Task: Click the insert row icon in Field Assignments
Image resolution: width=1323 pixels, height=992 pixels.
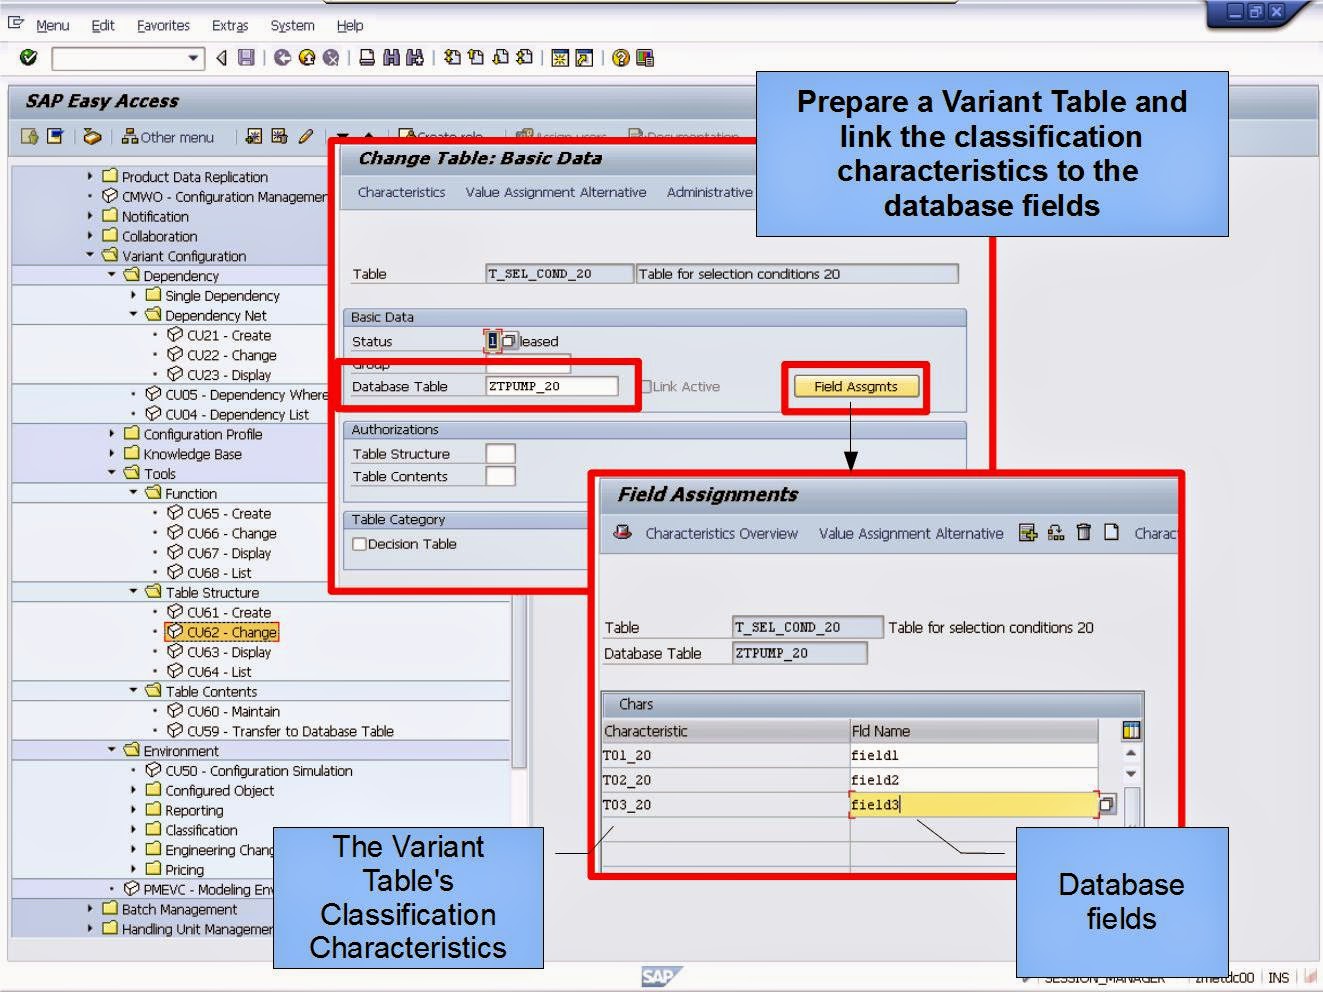Action: click(1027, 532)
